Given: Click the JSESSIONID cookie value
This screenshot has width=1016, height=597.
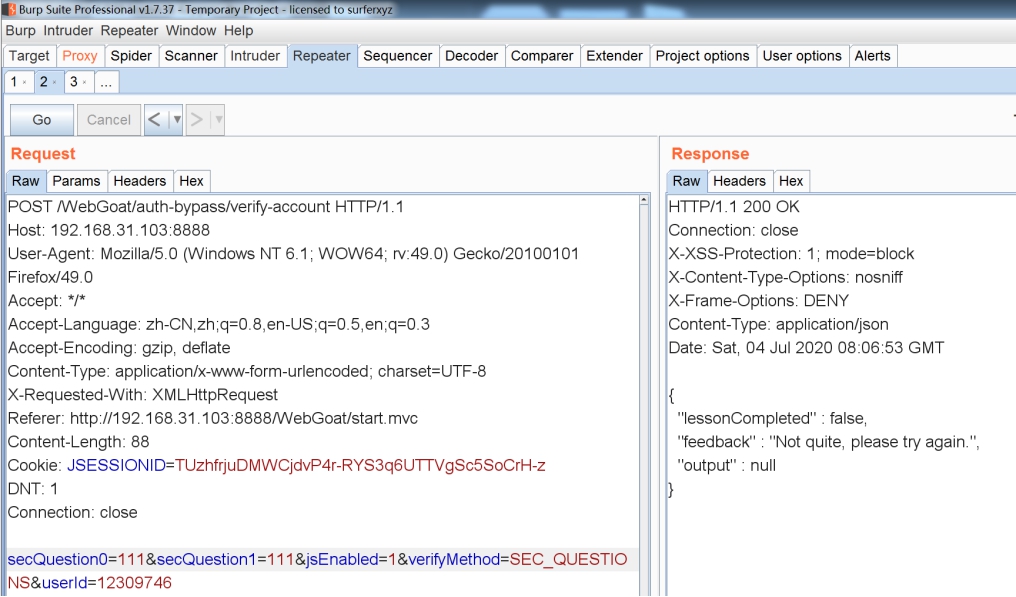Looking at the screenshot, I should point(360,465).
